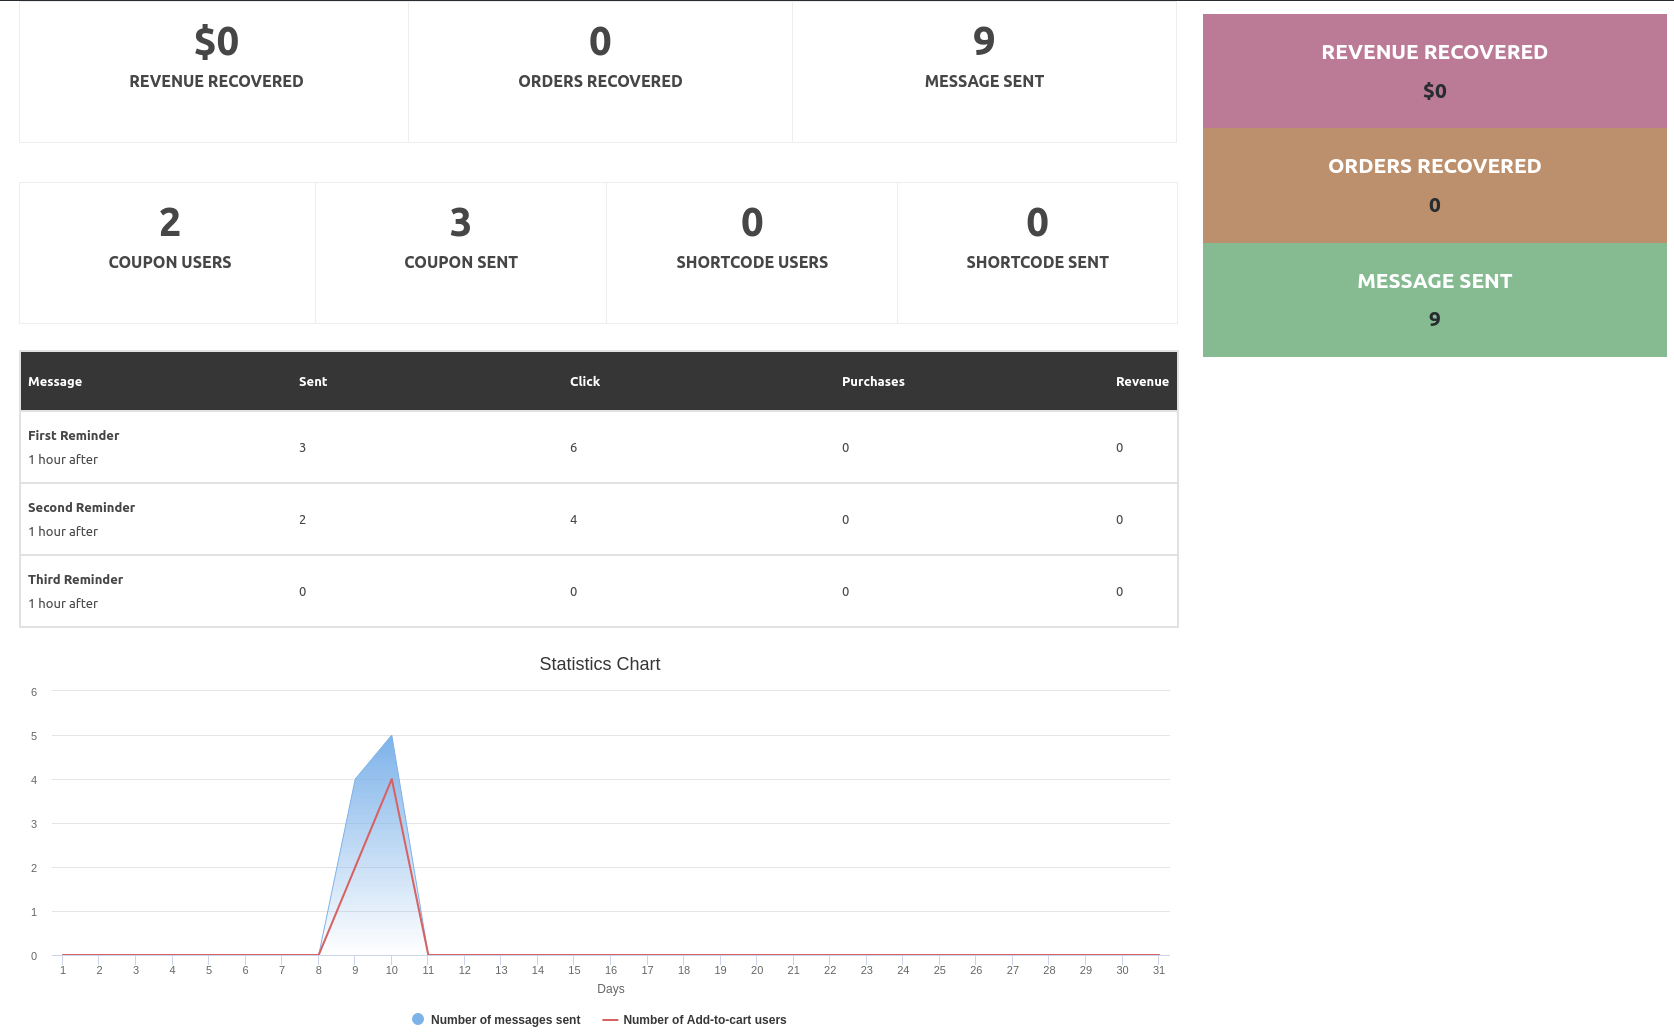The image size is (1674, 1035).
Task: Click the chart peak at day 10
Action: [392, 736]
